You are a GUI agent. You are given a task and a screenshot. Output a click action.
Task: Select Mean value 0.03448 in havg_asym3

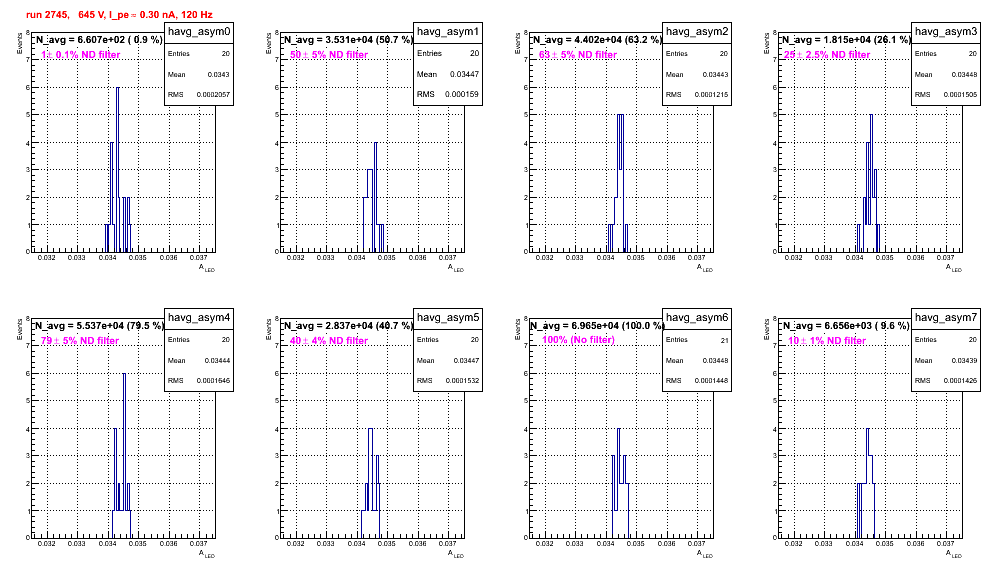pyautogui.click(x=964, y=74)
